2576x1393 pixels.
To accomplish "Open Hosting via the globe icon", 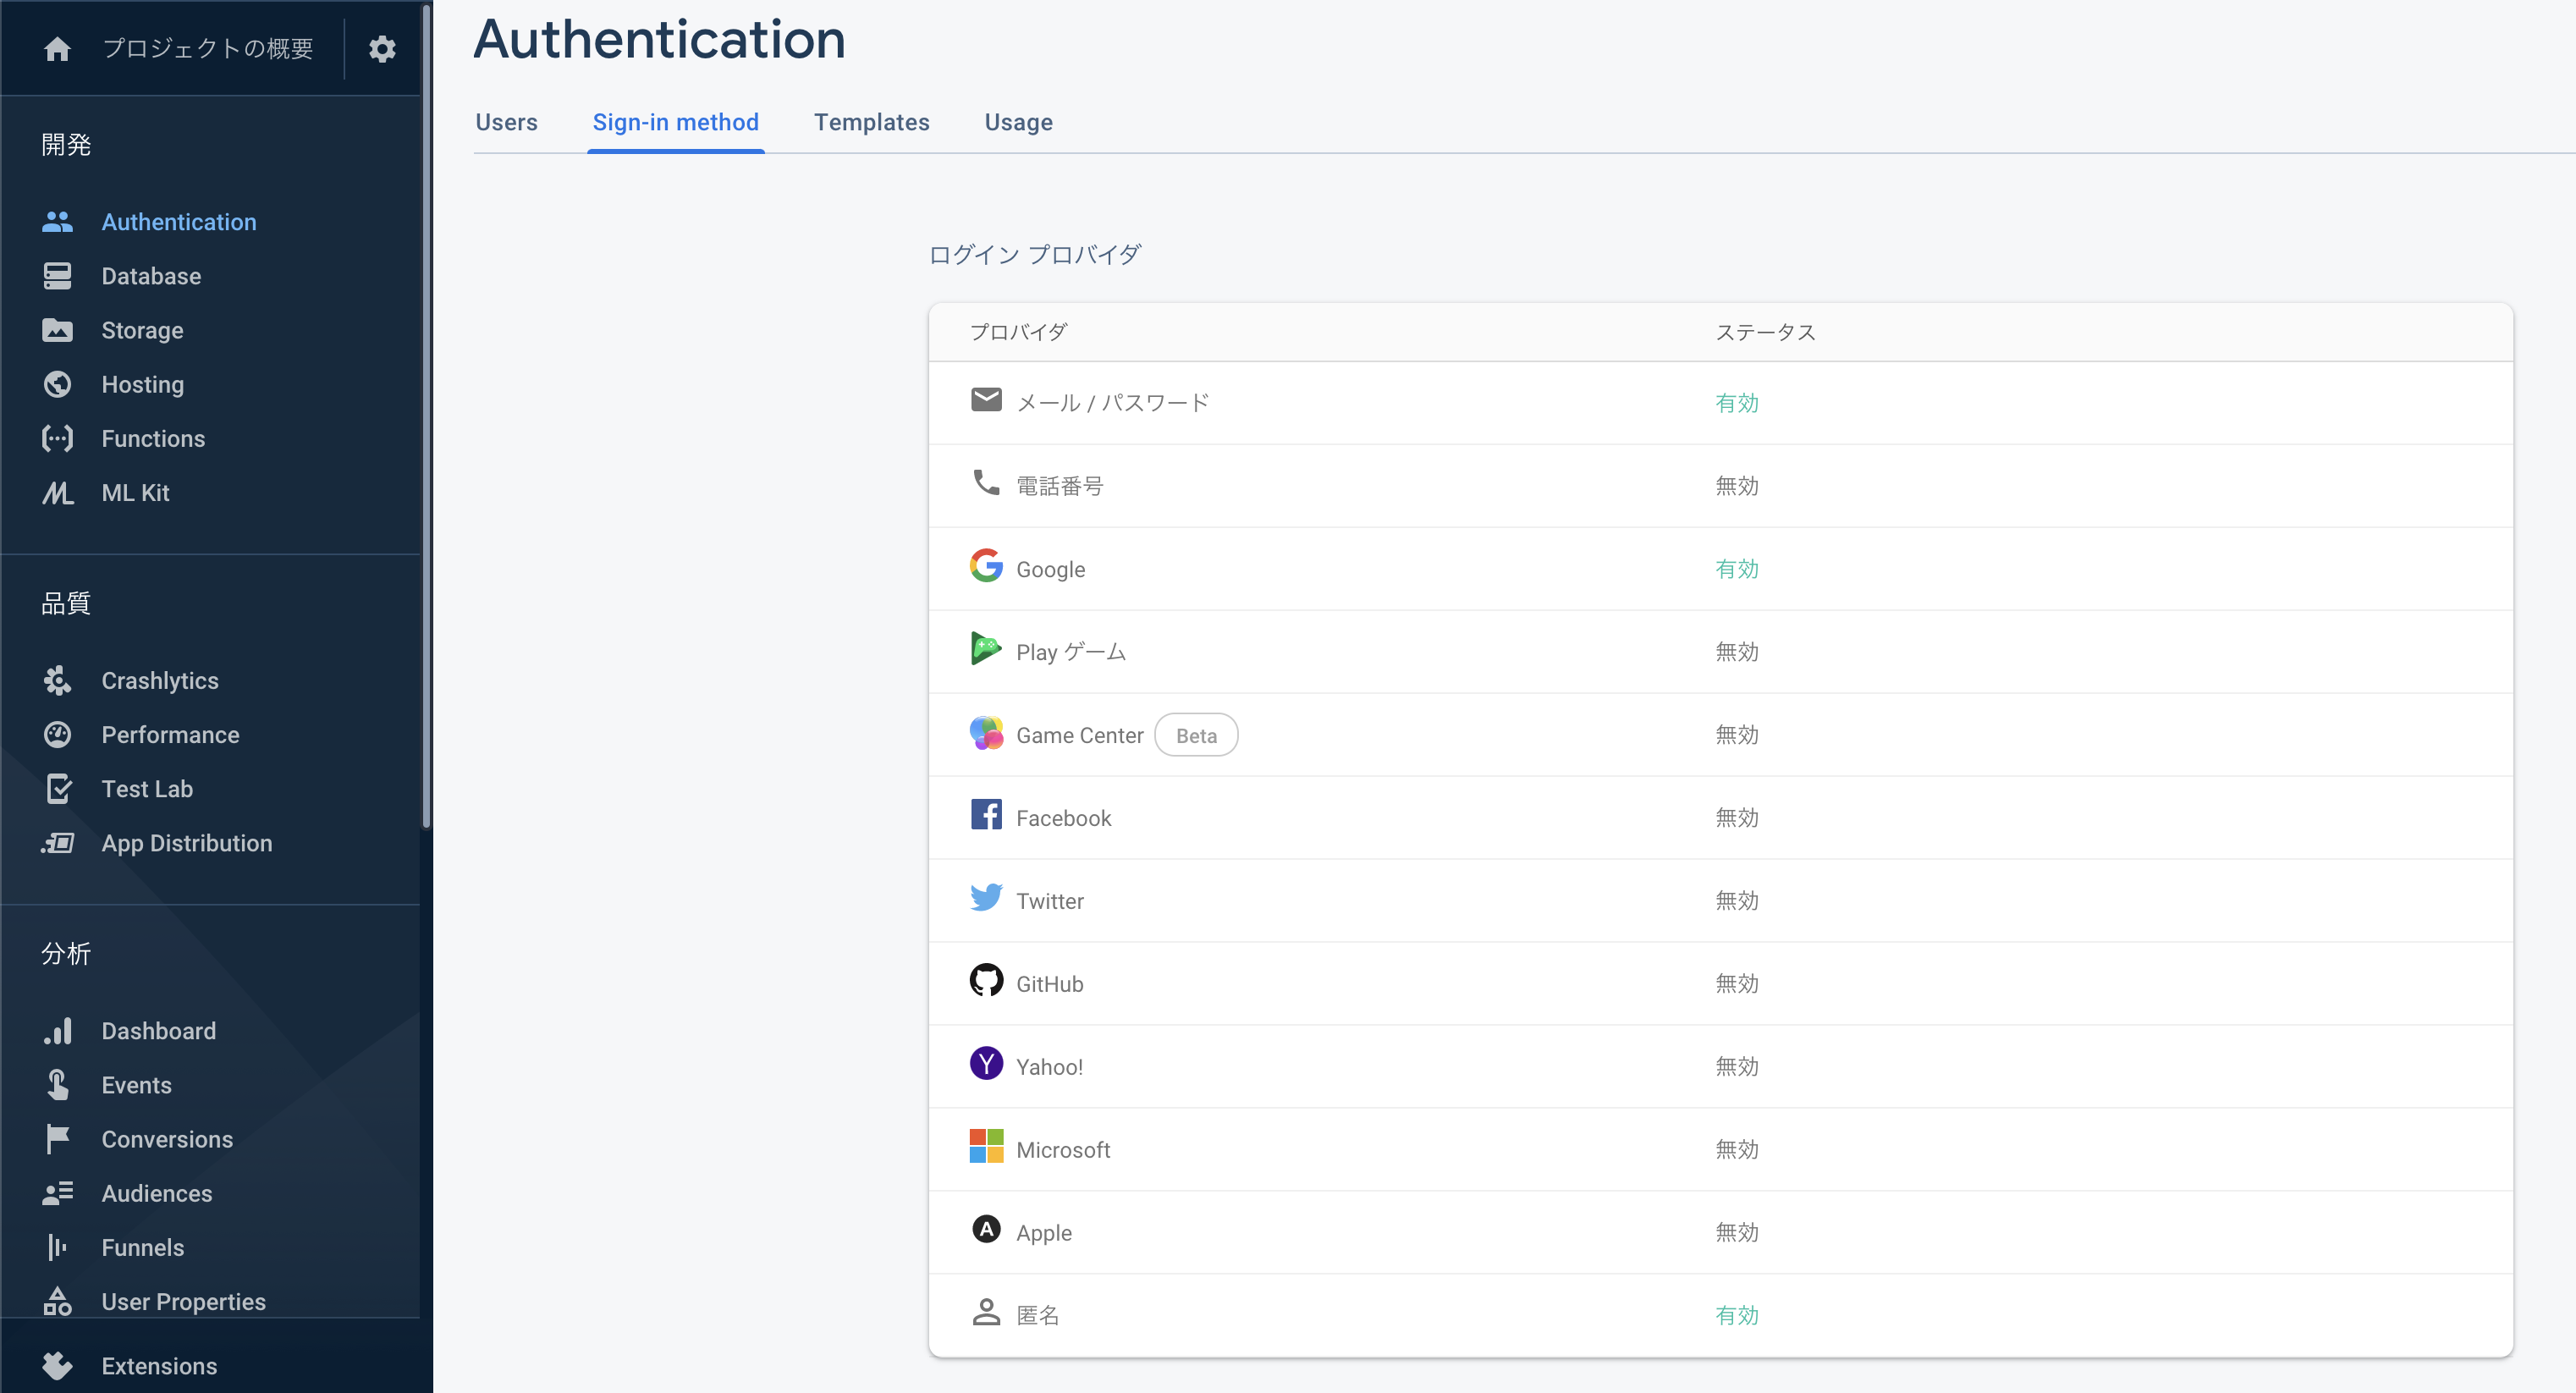I will click(57, 385).
